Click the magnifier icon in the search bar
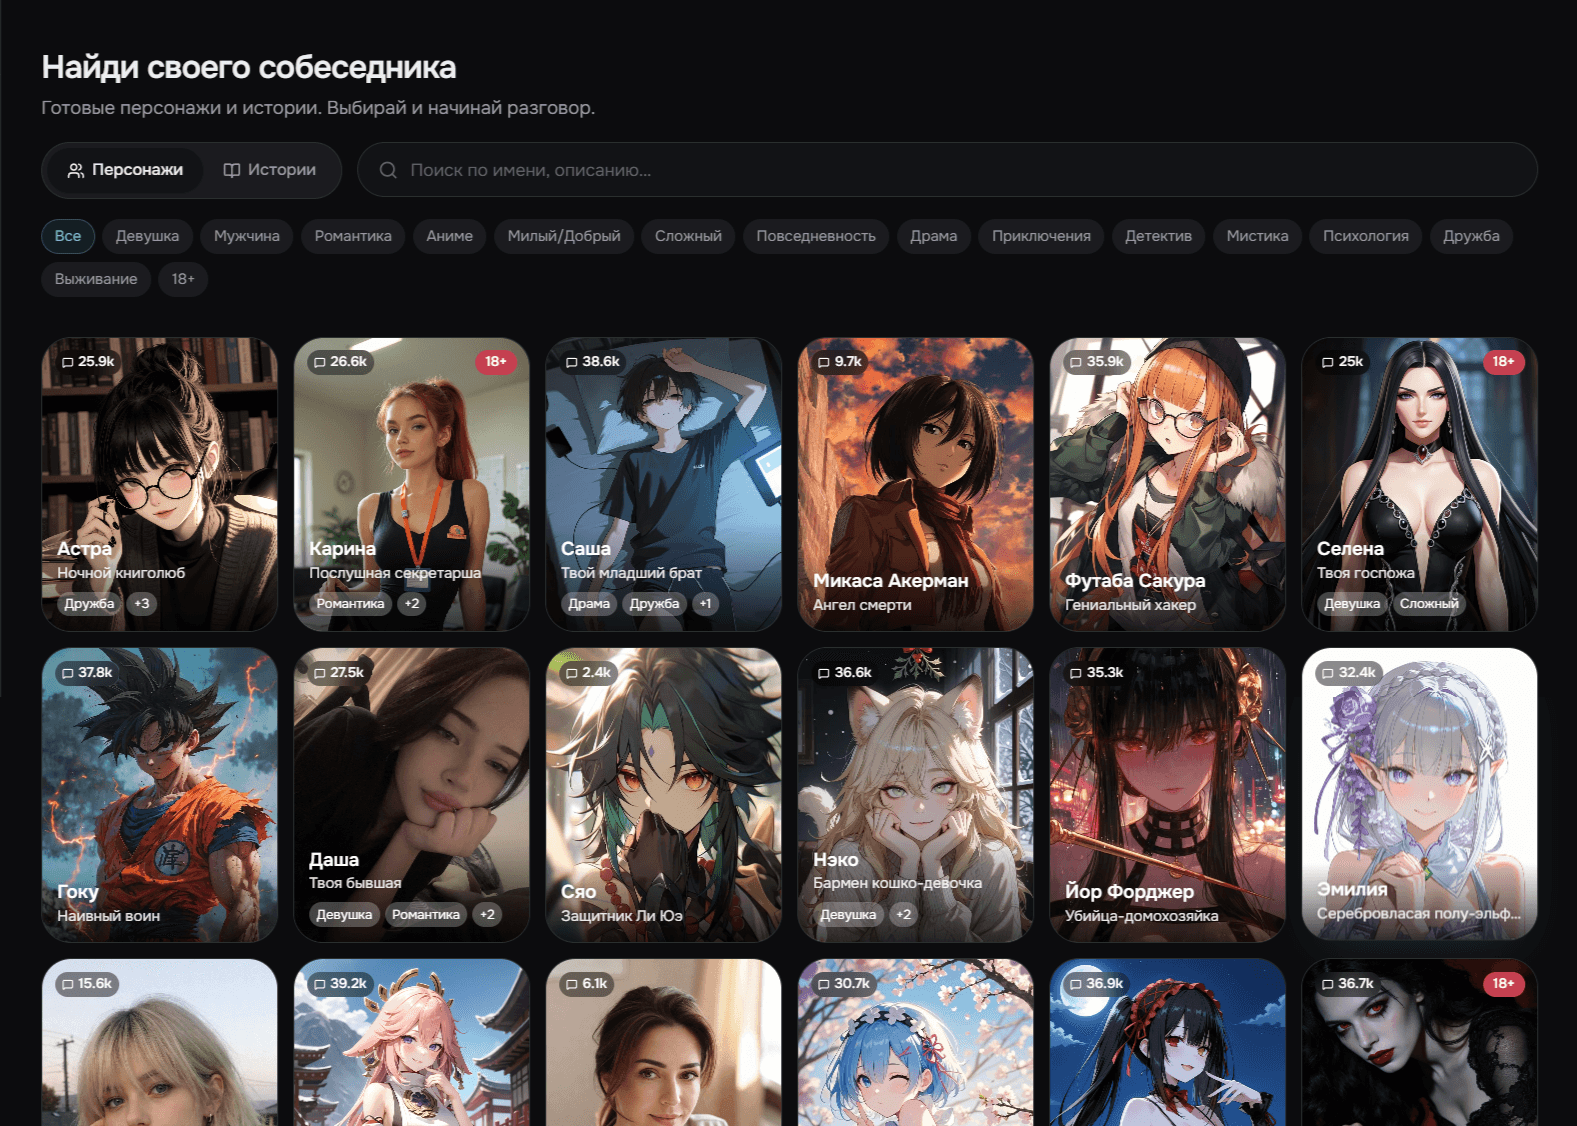This screenshot has height=1126, width=1577. click(x=388, y=170)
